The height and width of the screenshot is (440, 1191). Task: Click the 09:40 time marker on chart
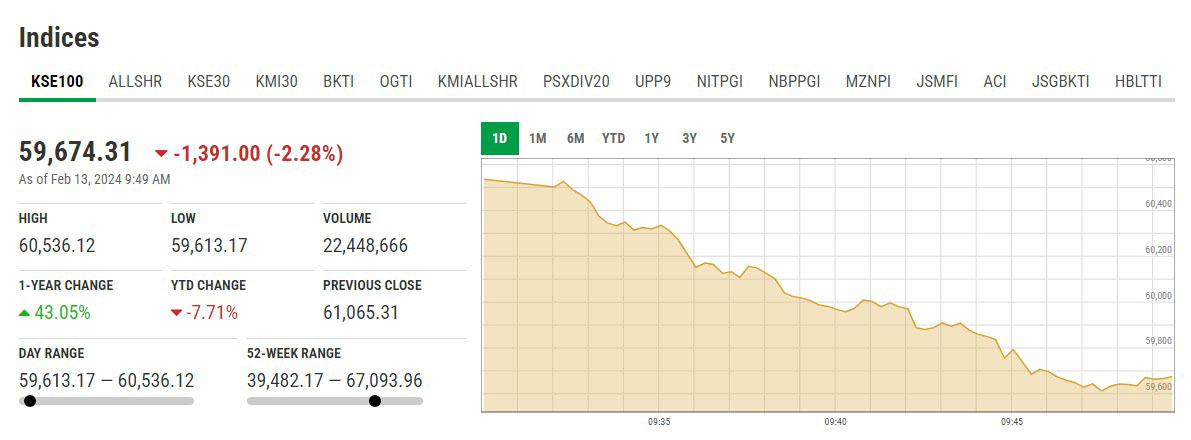tap(836, 422)
